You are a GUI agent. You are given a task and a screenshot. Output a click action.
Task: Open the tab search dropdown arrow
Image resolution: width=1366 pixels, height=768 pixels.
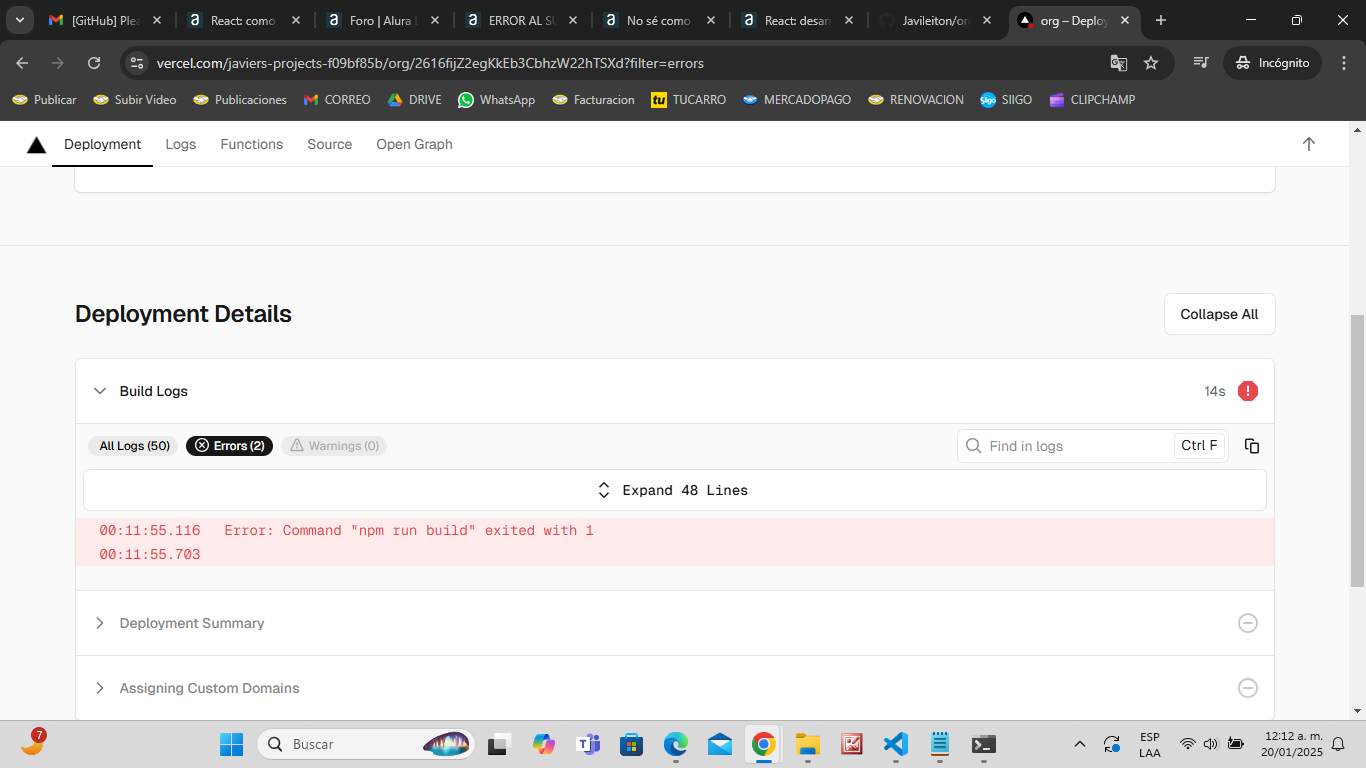(x=19, y=20)
